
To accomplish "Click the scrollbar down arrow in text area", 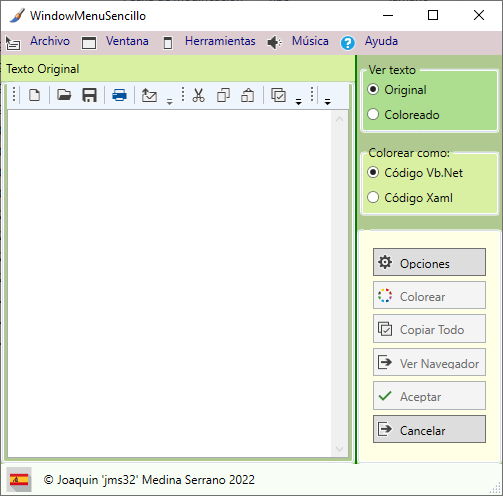I will [340, 449].
